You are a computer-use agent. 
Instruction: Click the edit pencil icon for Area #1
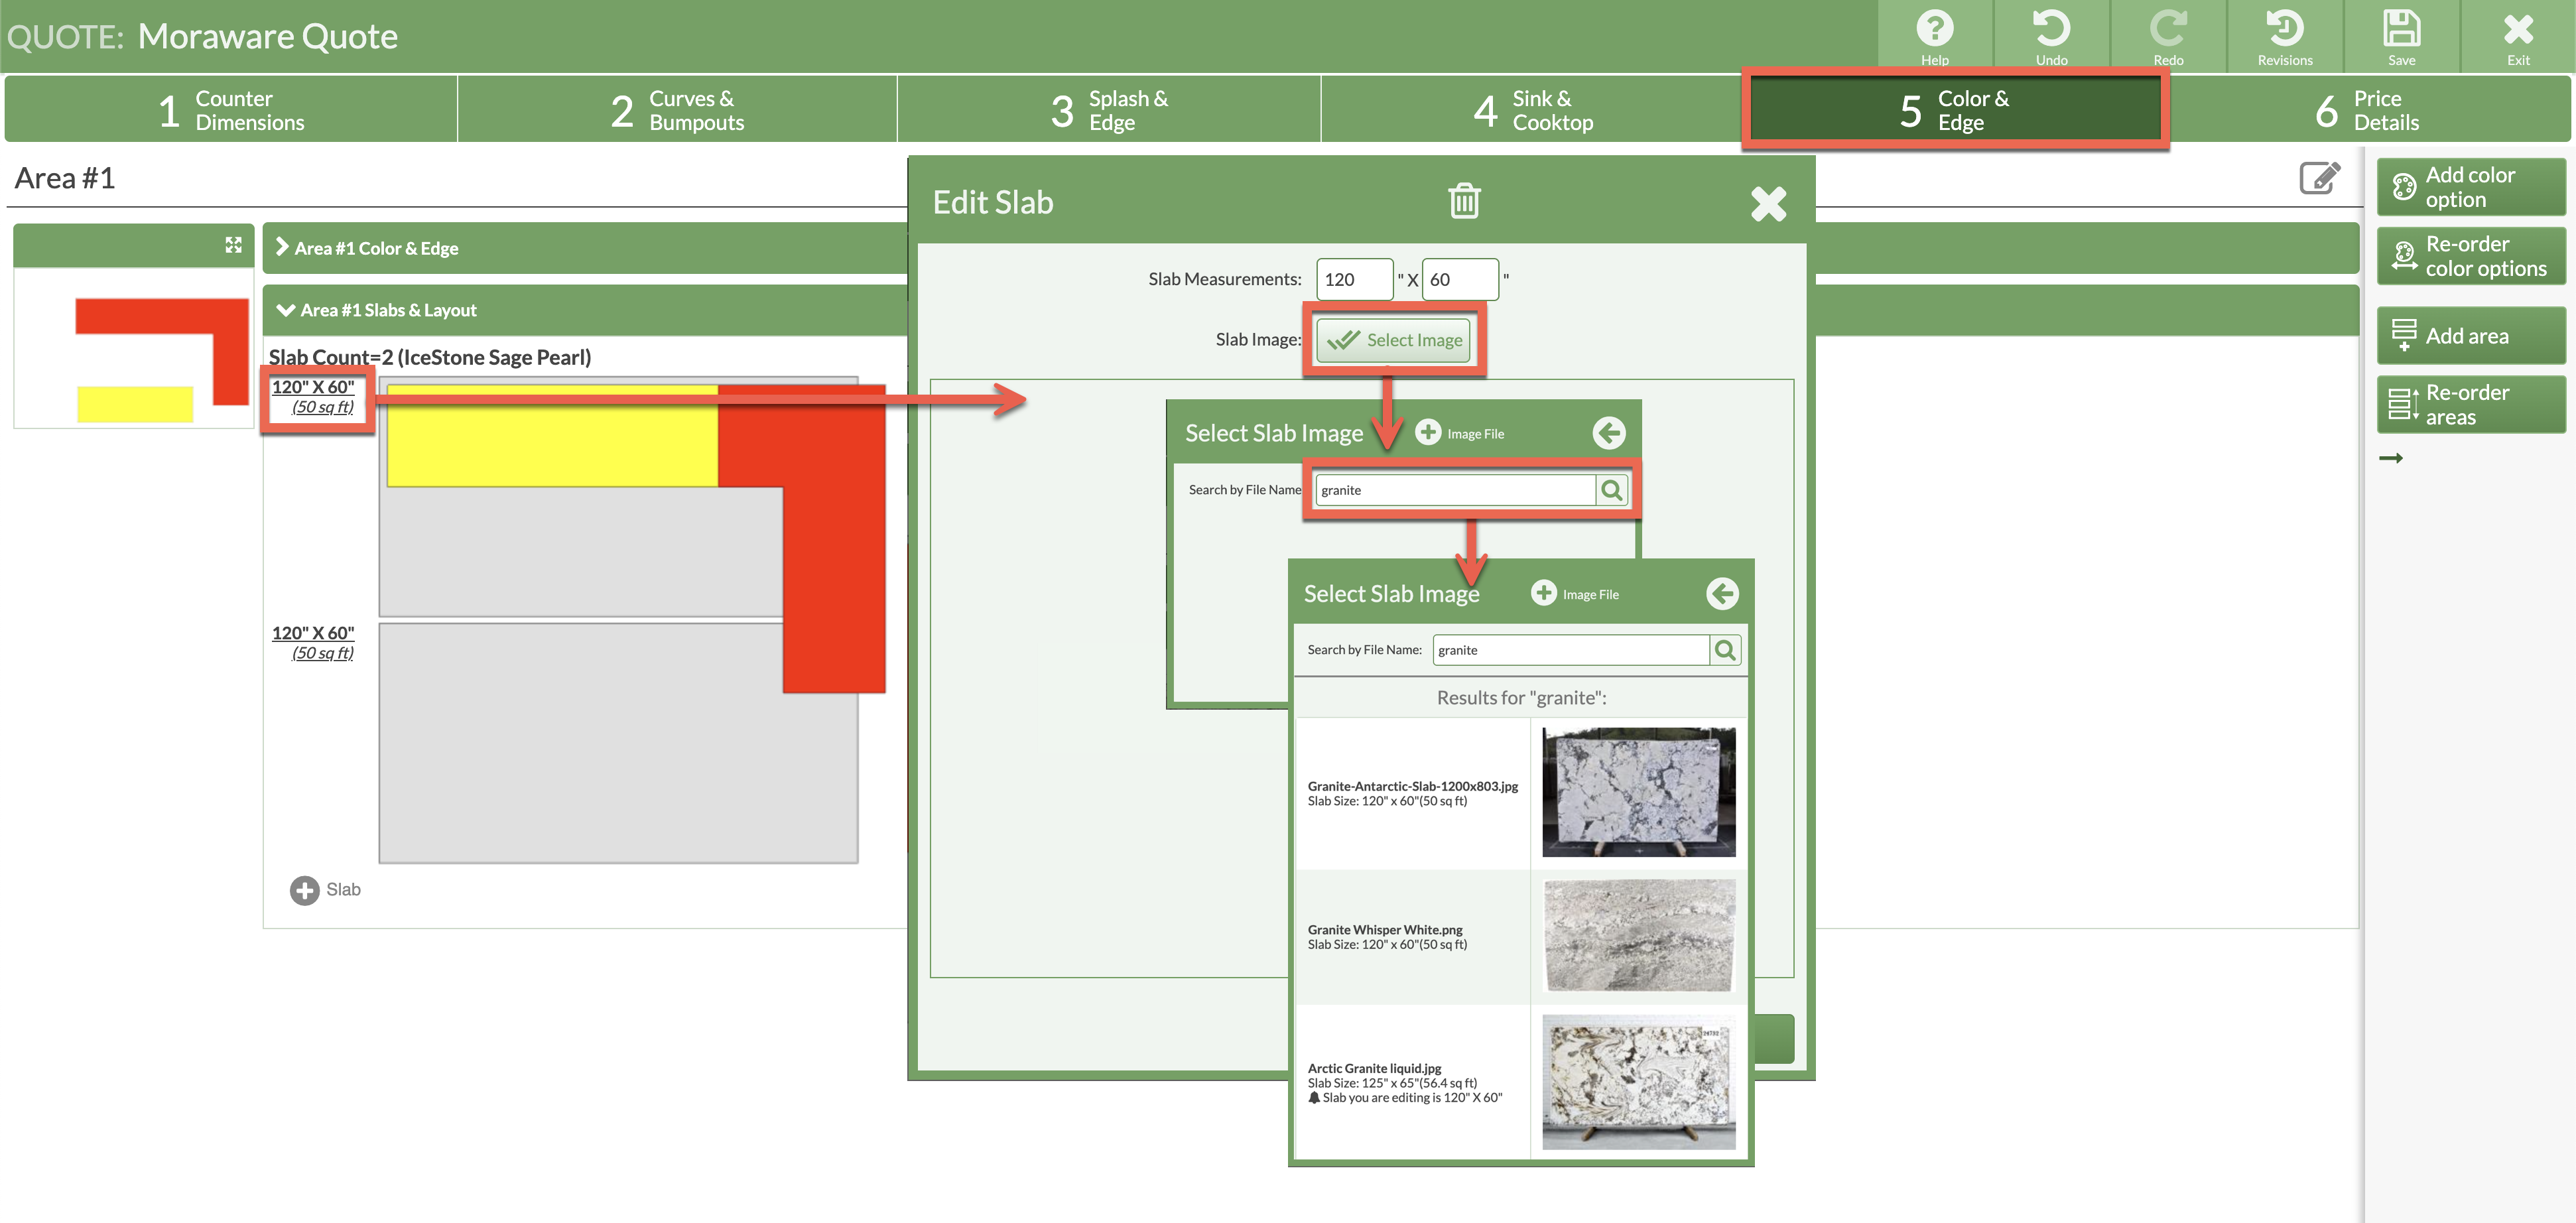click(x=2319, y=178)
